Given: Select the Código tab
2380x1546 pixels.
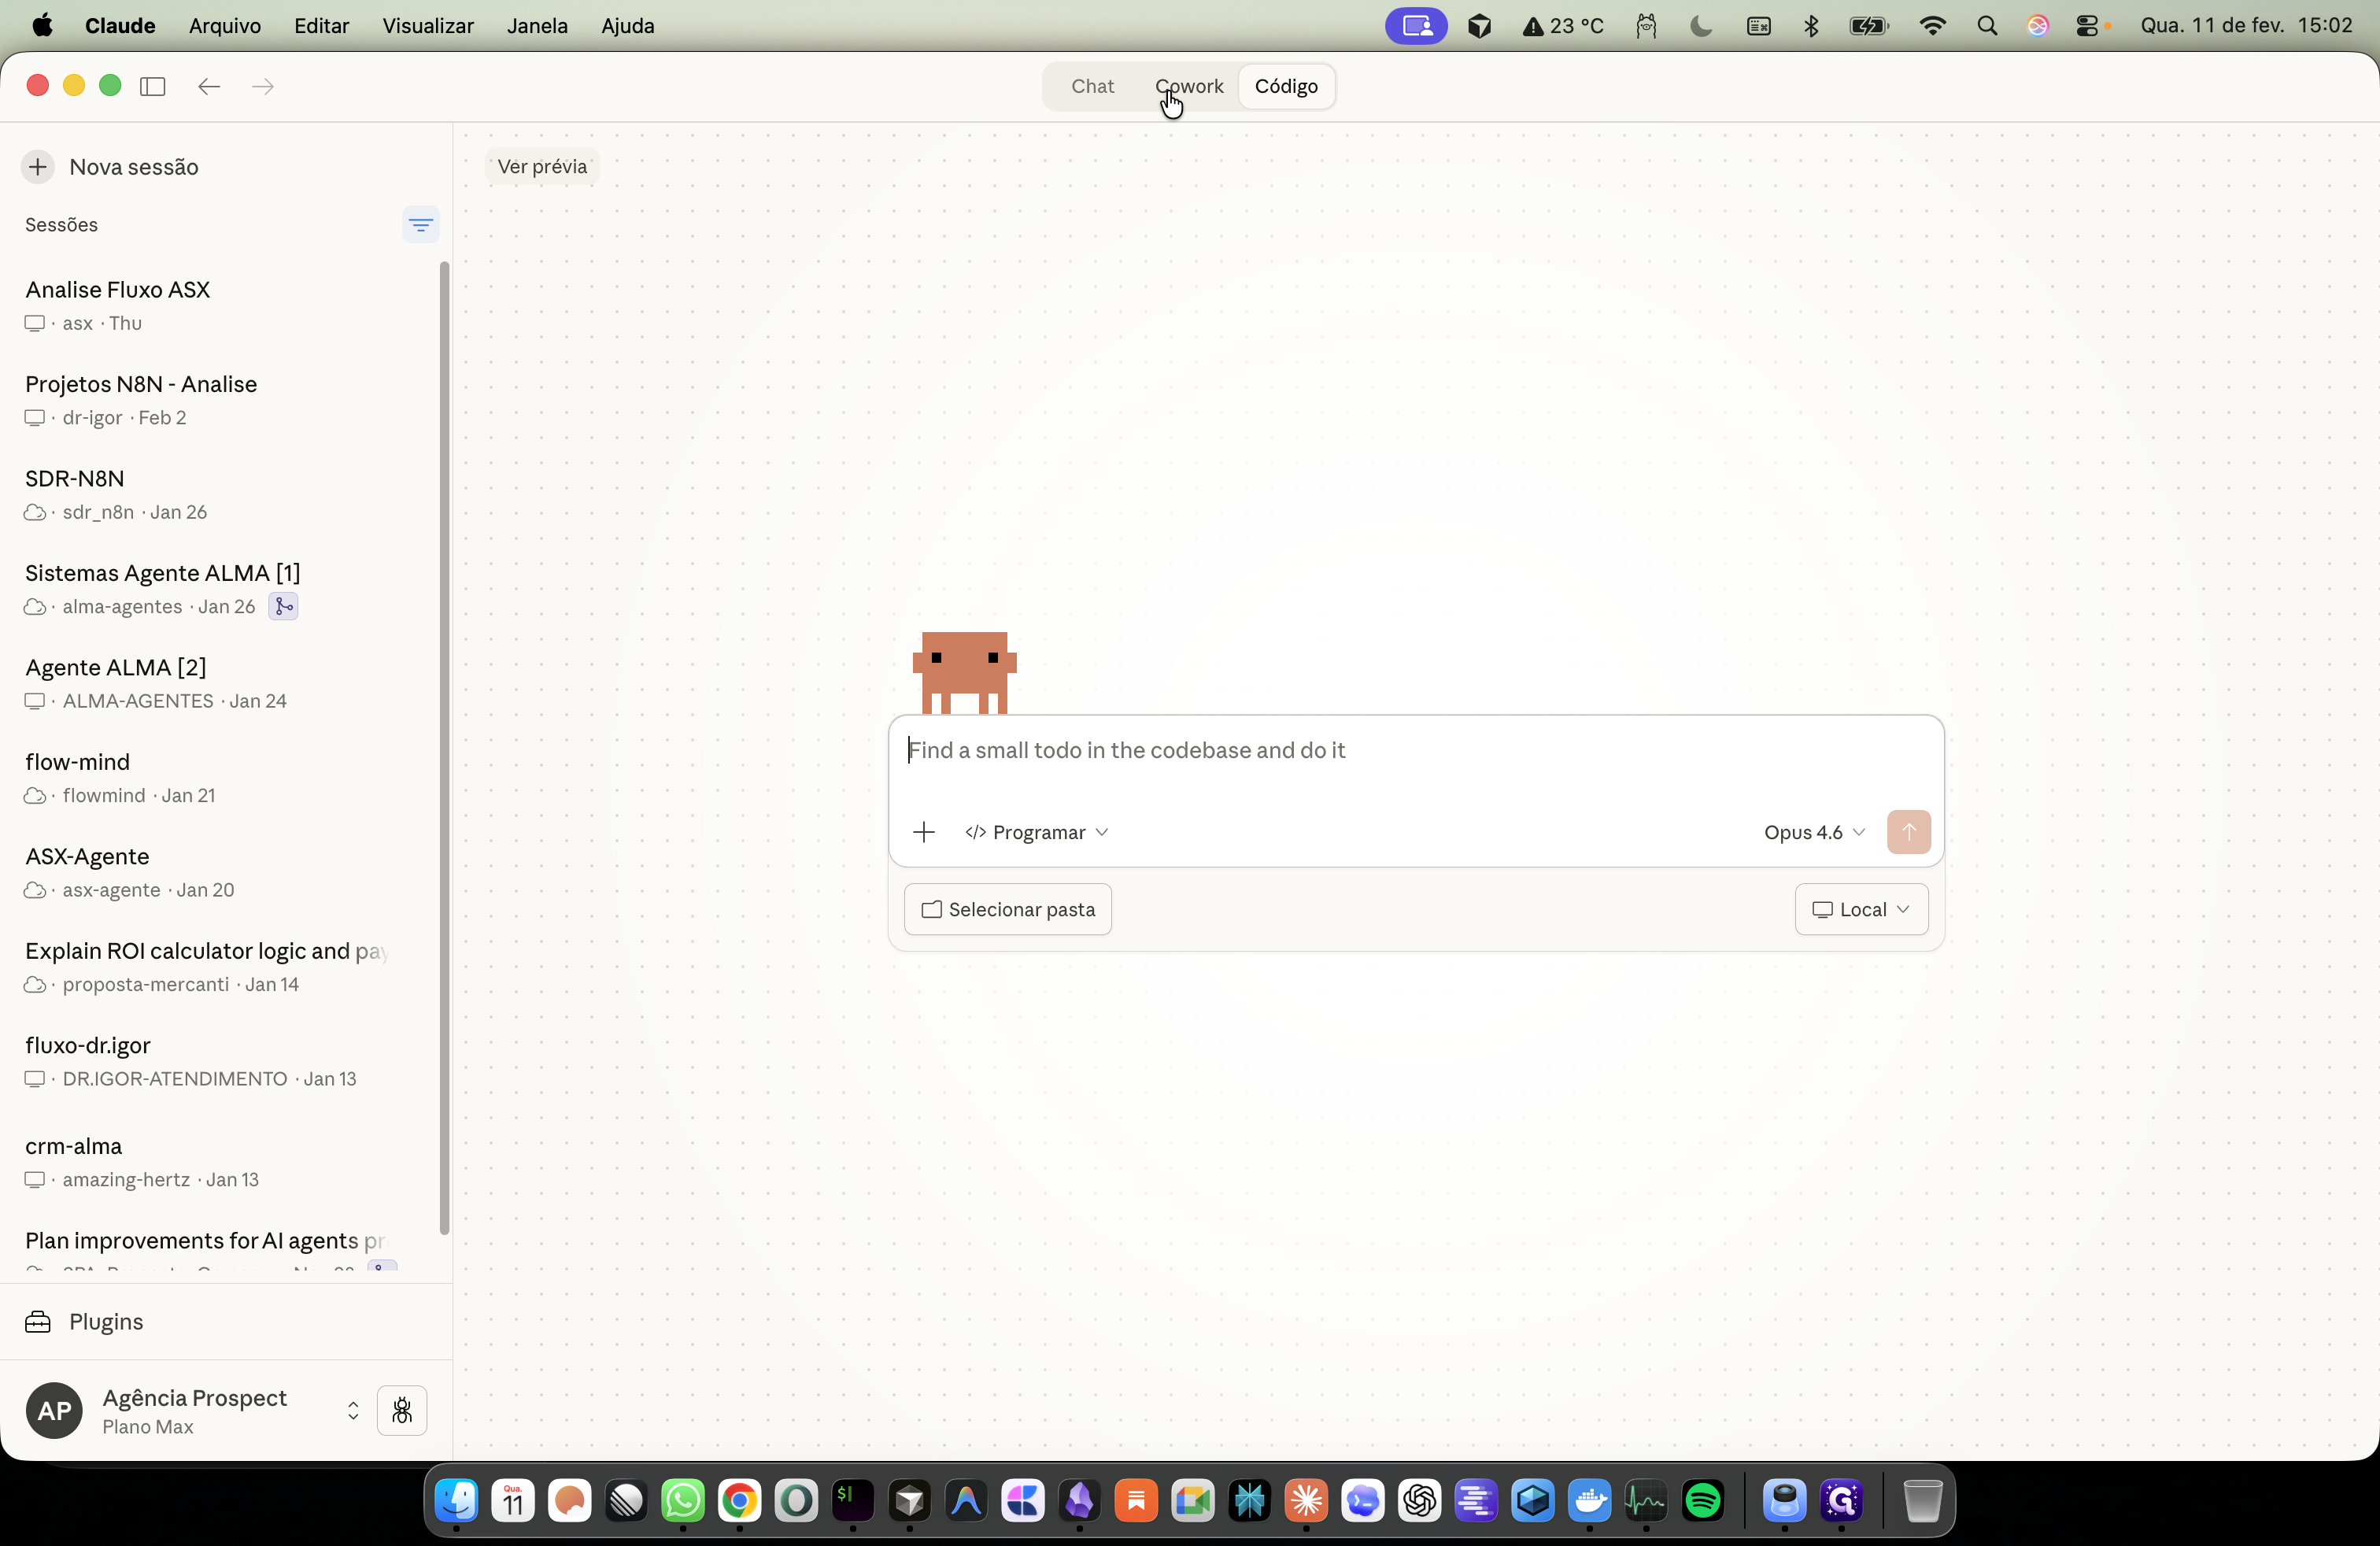Looking at the screenshot, I should pyautogui.click(x=1286, y=86).
